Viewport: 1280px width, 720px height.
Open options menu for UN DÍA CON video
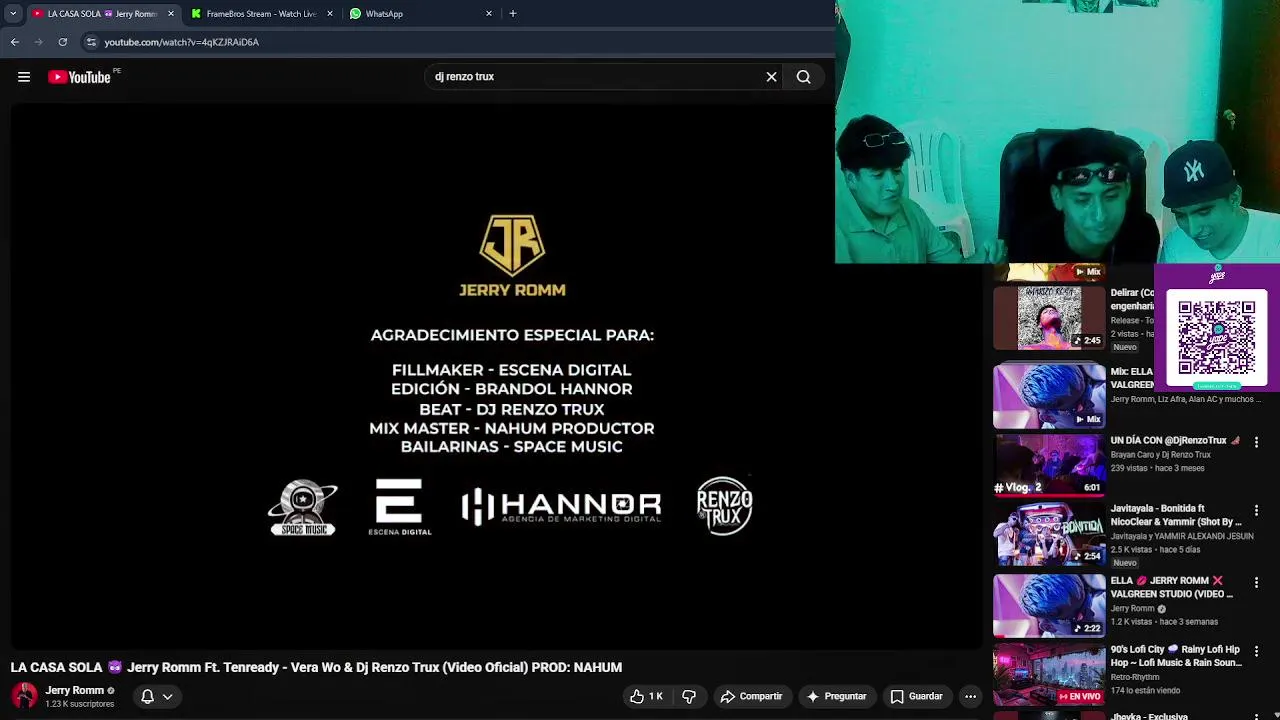pos(1257,441)
